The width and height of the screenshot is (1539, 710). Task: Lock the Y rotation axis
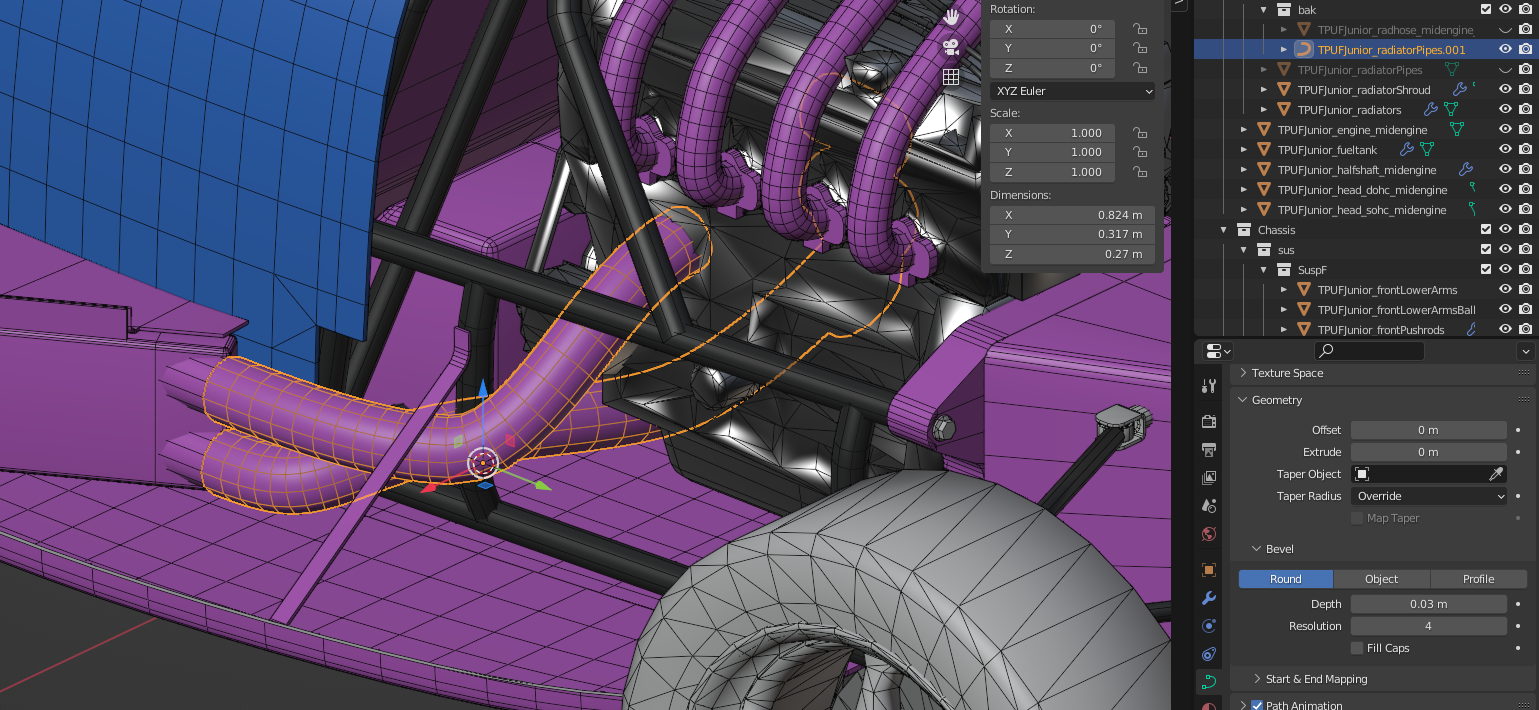click(1139, 48)
